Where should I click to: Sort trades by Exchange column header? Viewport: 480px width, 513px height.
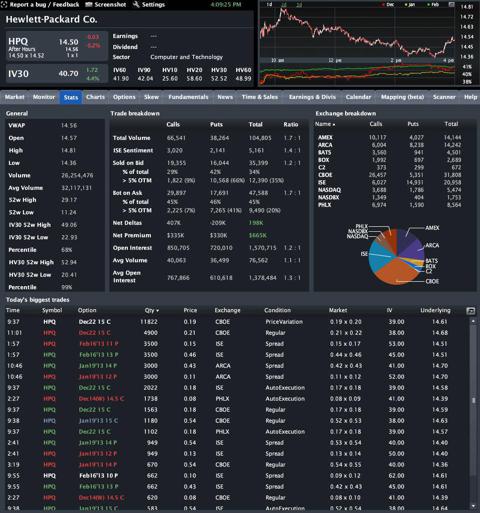coord(227,310)
